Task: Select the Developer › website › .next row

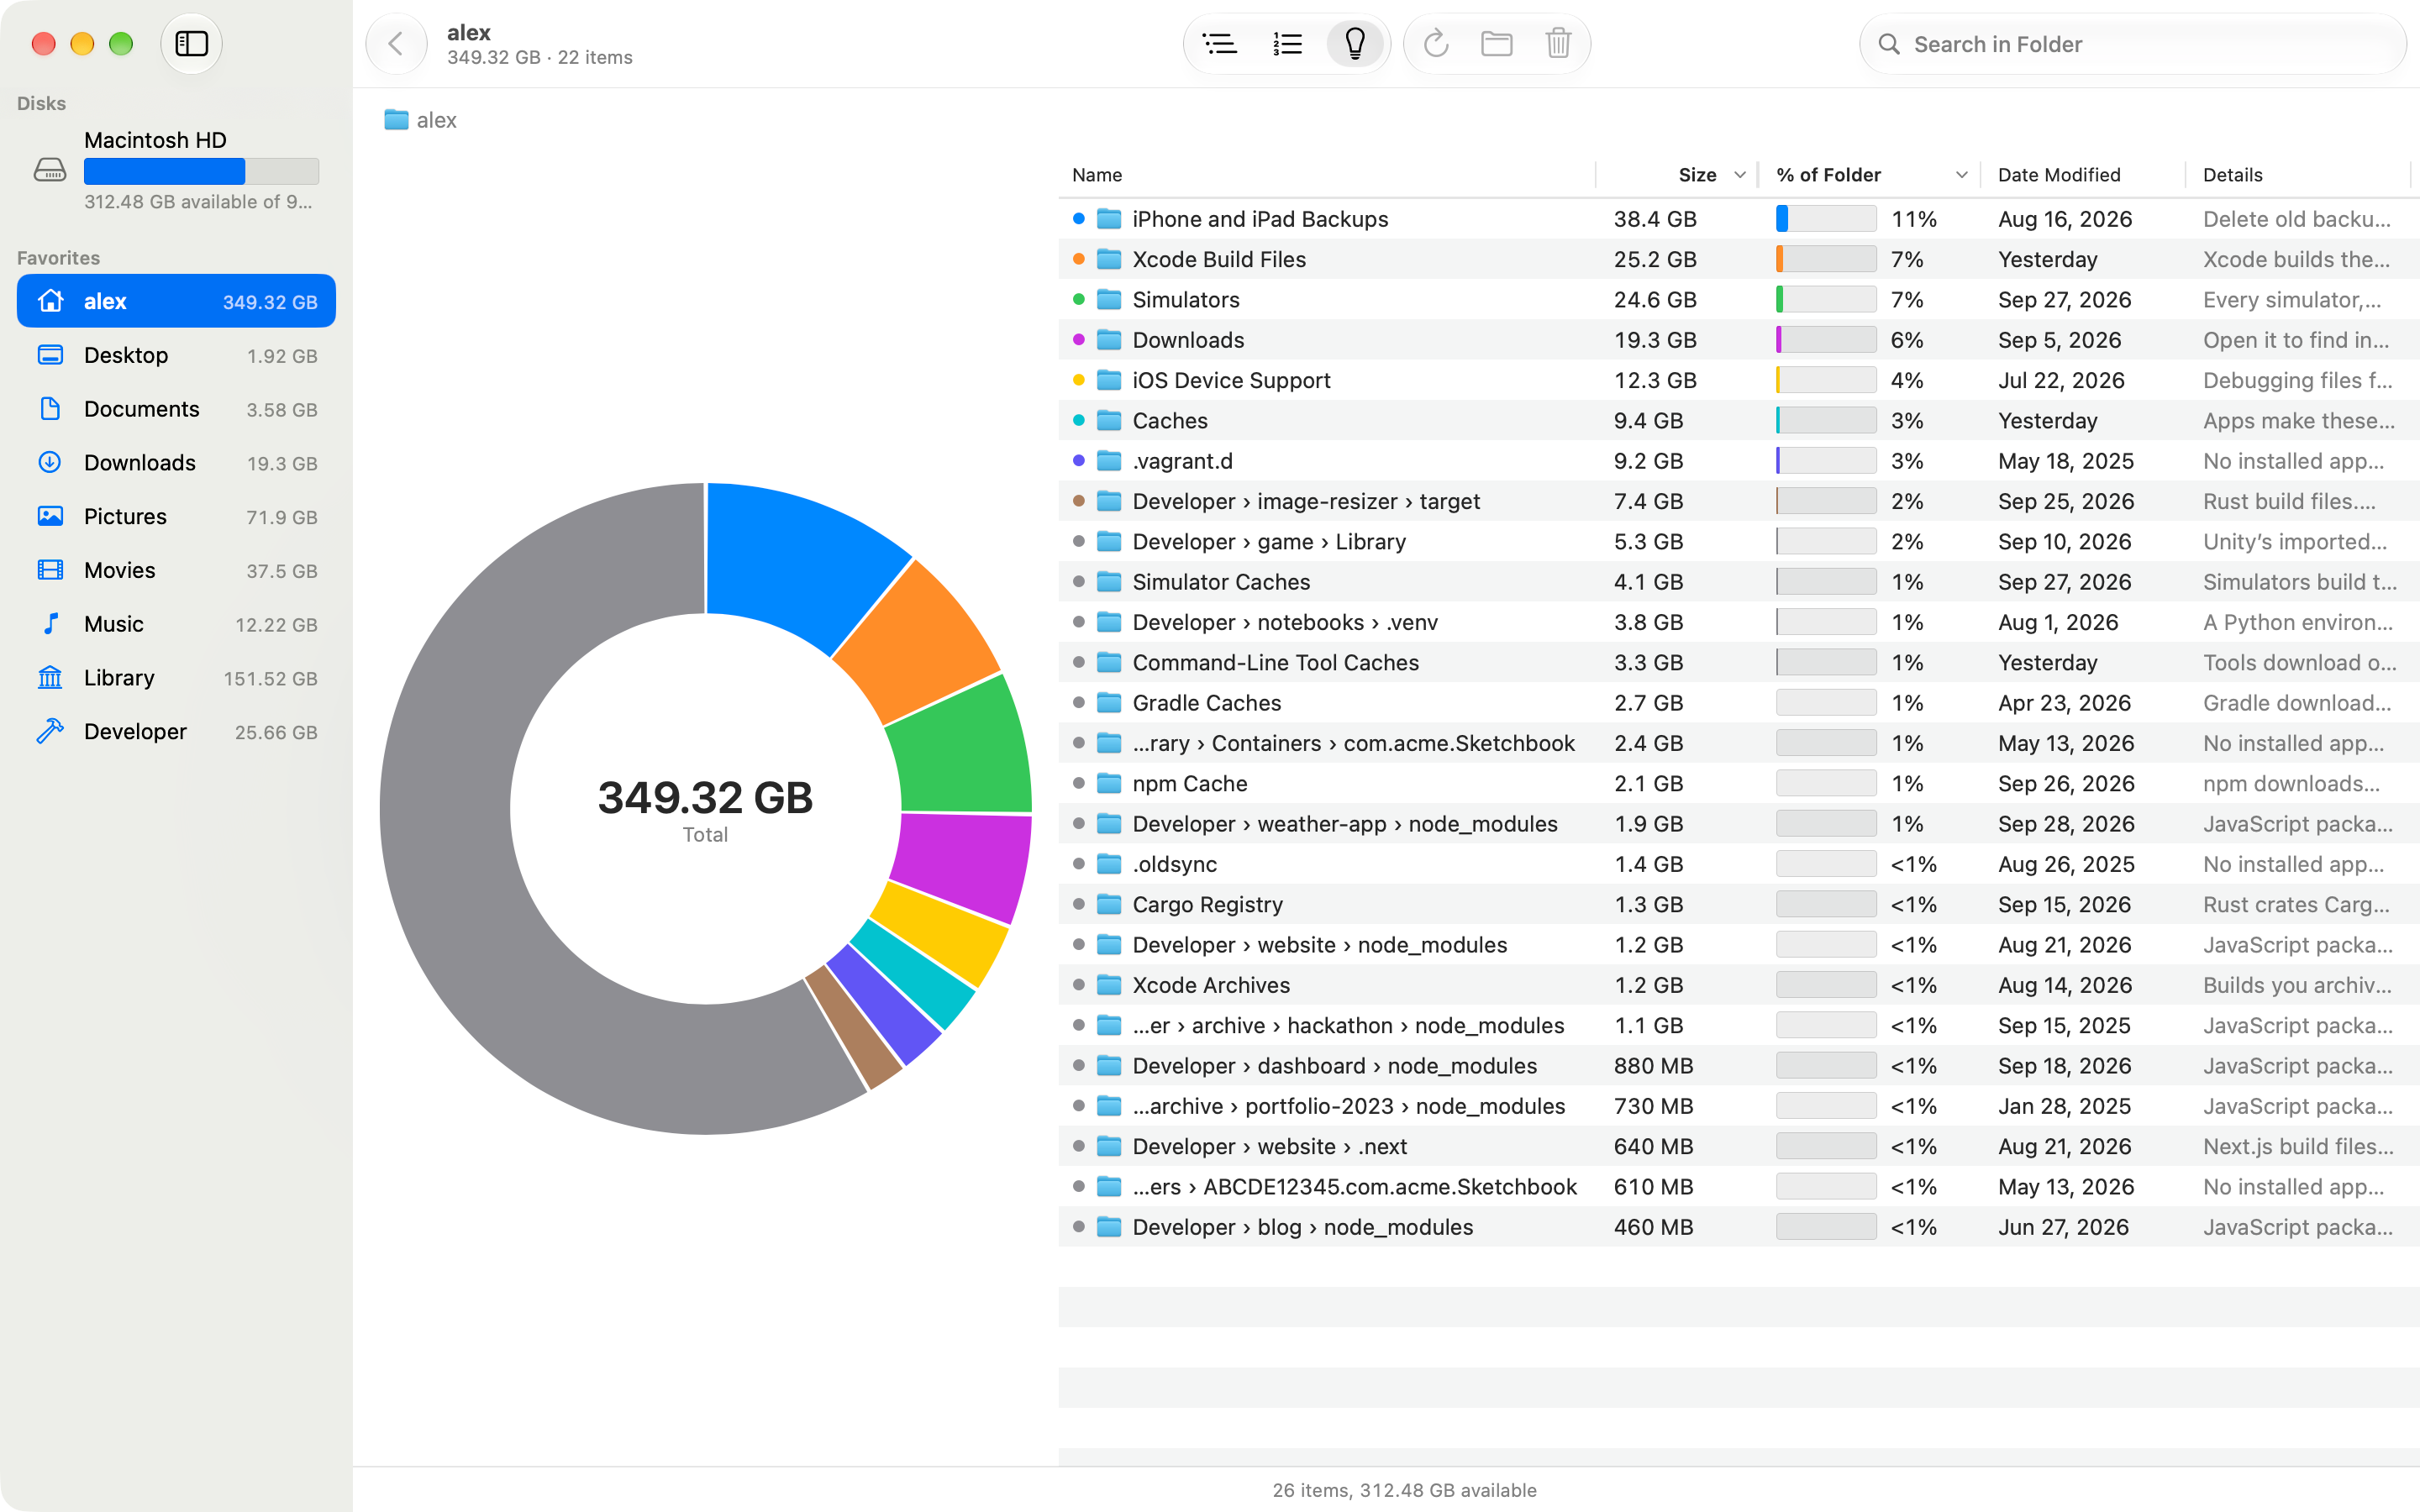Action: click(x=1738, y=1147)
